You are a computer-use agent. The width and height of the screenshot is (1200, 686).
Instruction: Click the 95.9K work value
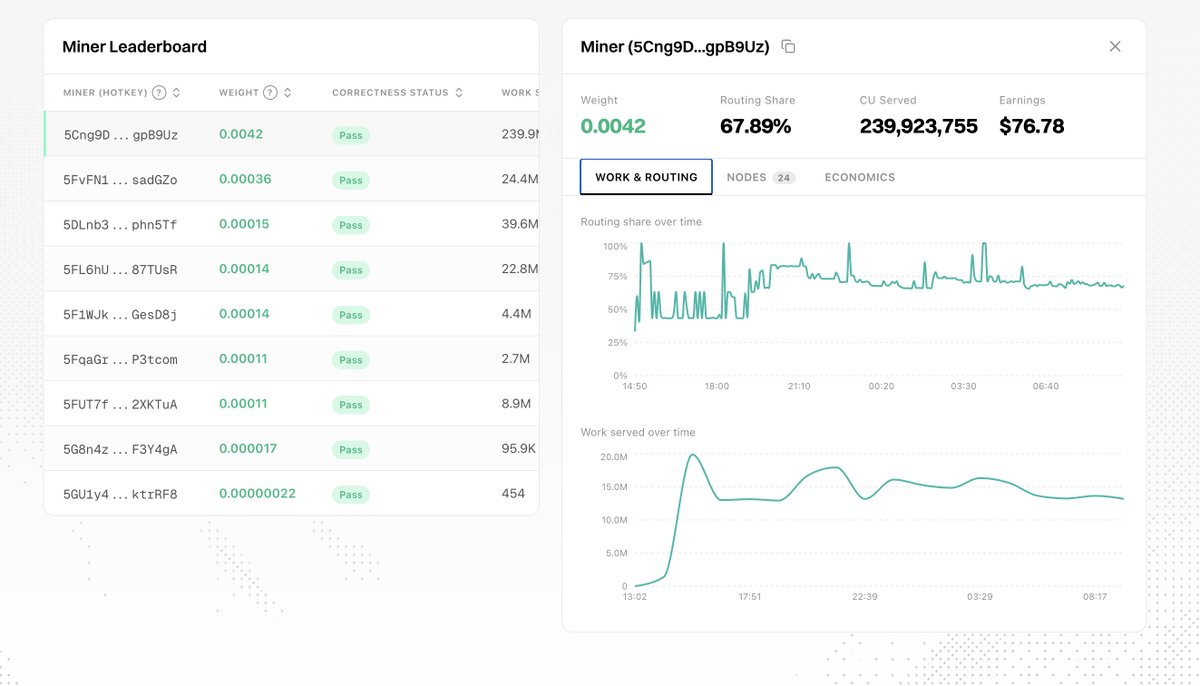518,449
